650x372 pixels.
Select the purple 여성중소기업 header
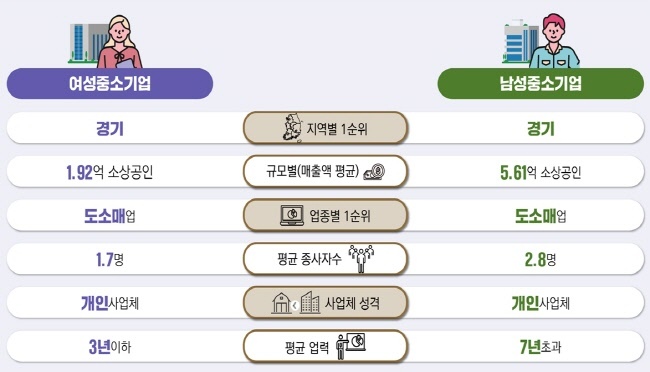110,83
